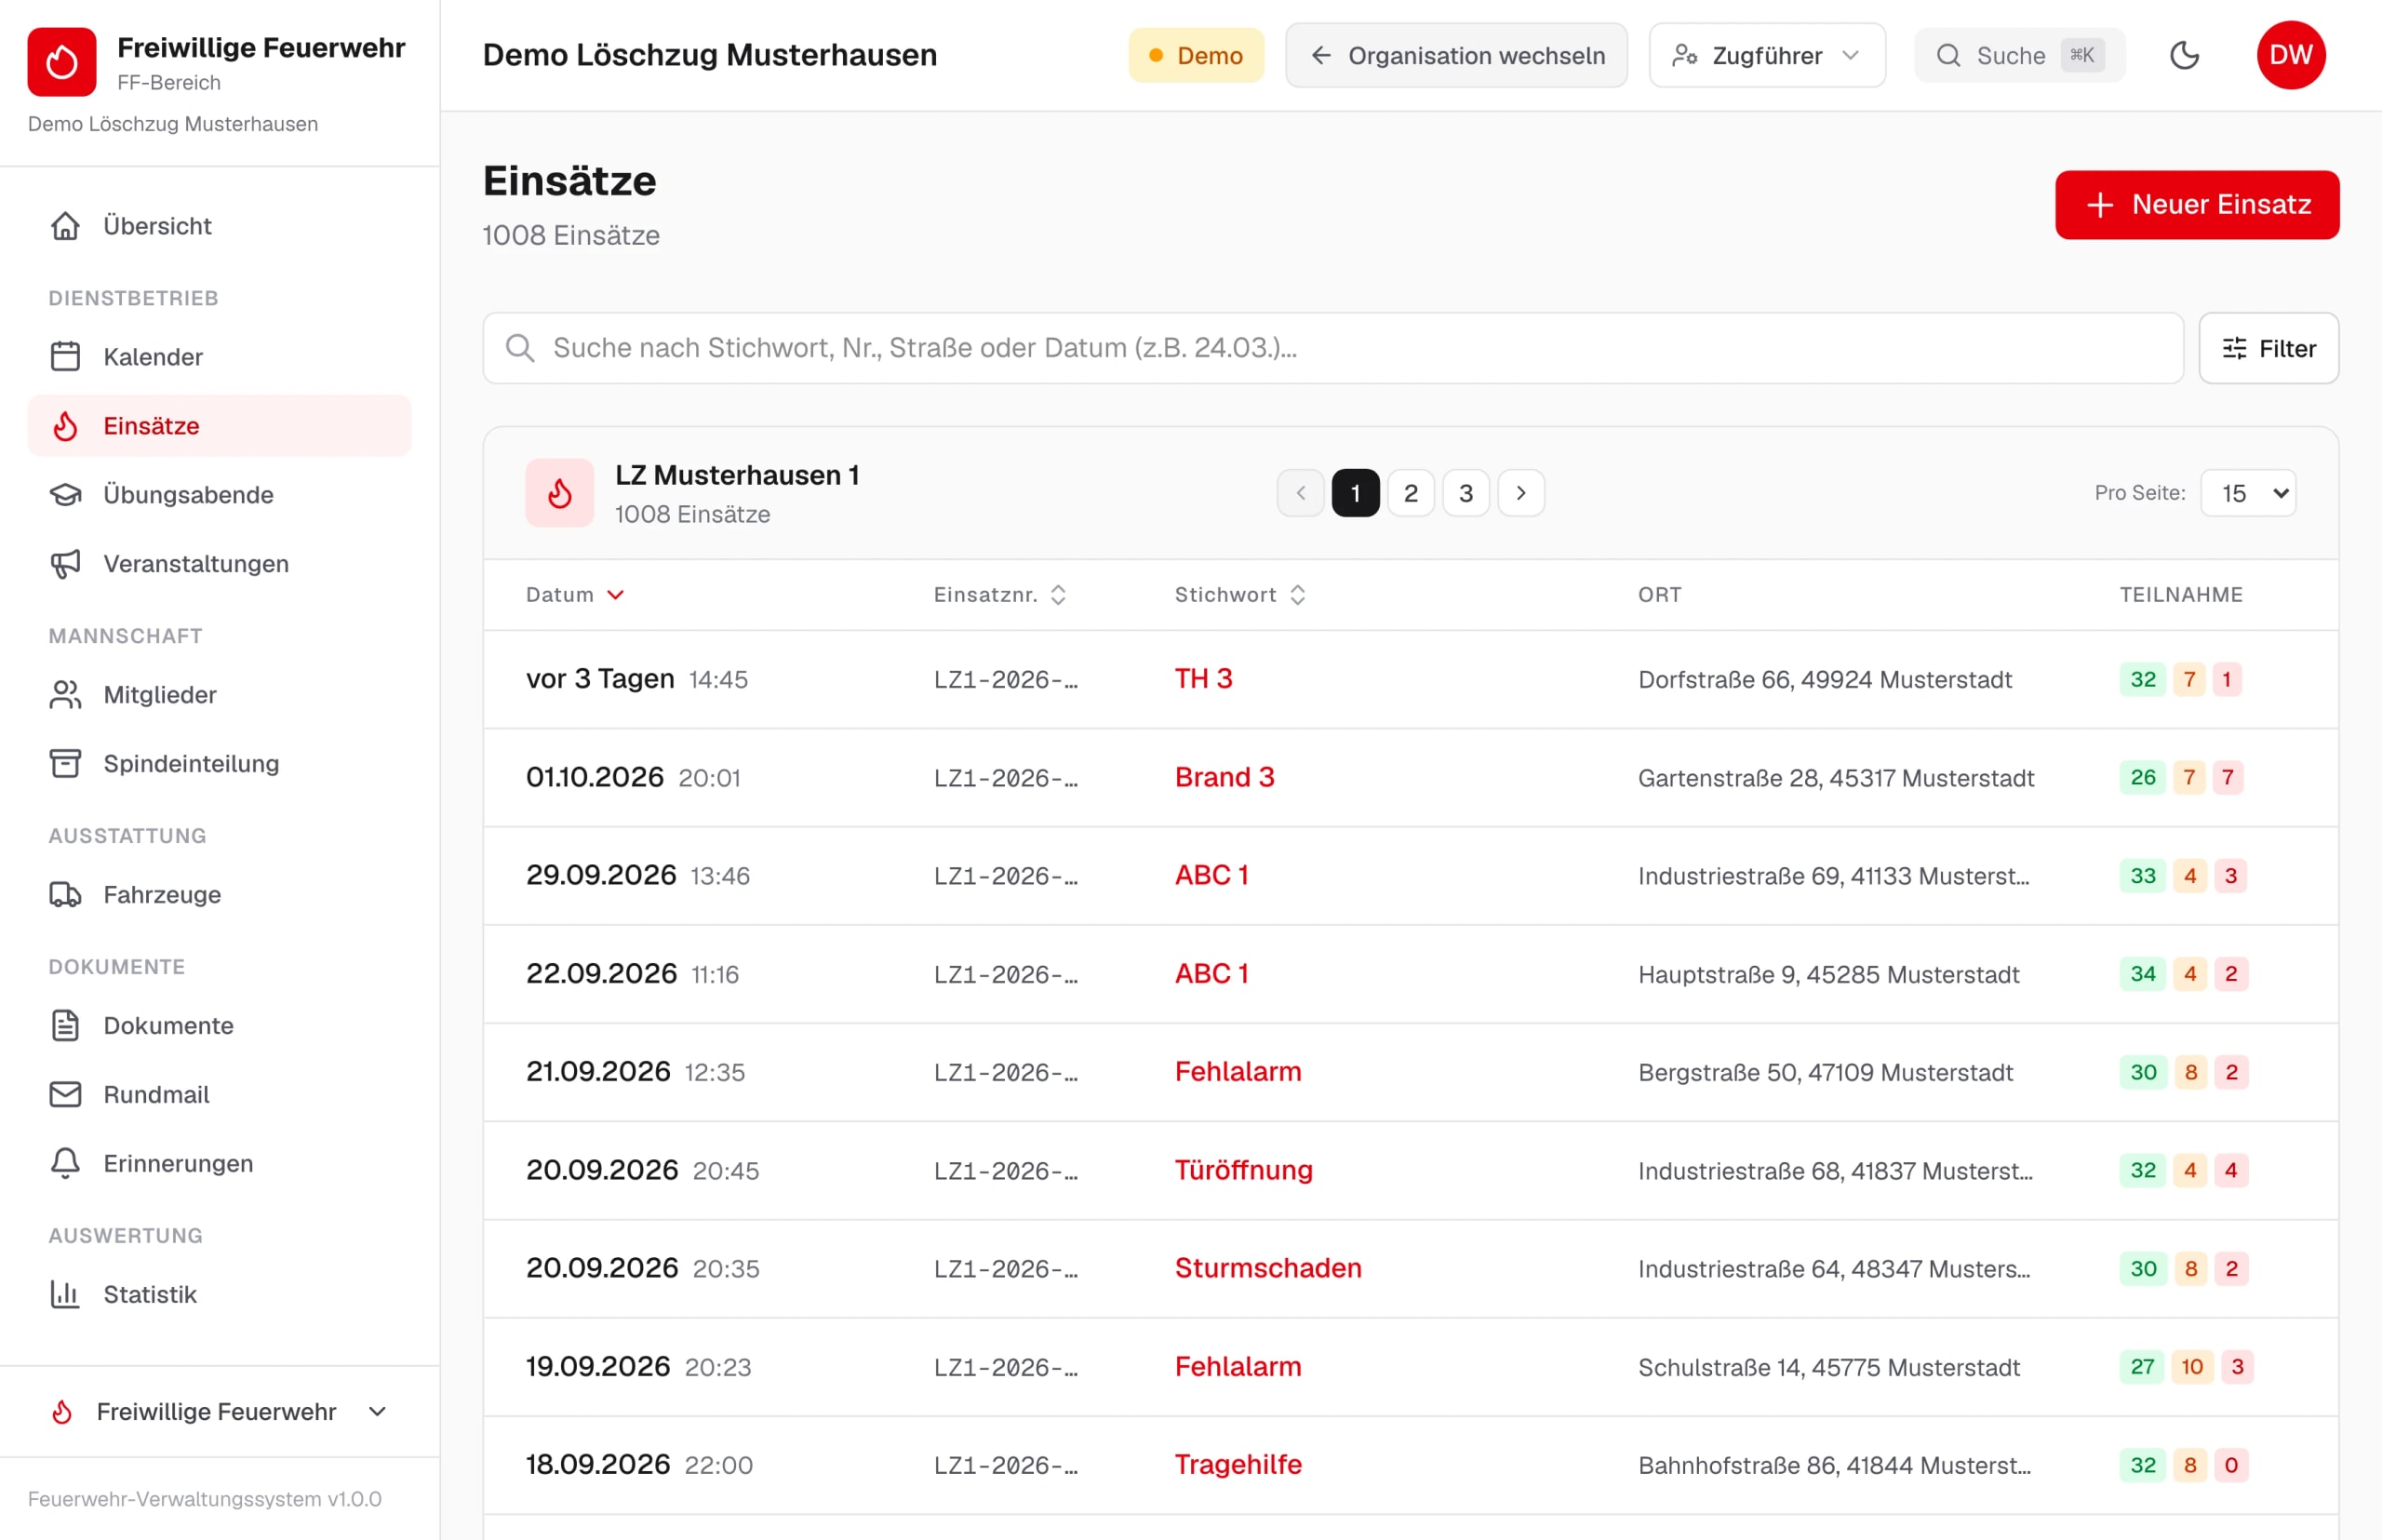Click the previous page arrow button
This screenshot has width=2382, height=1540.
click(1301, 493)
